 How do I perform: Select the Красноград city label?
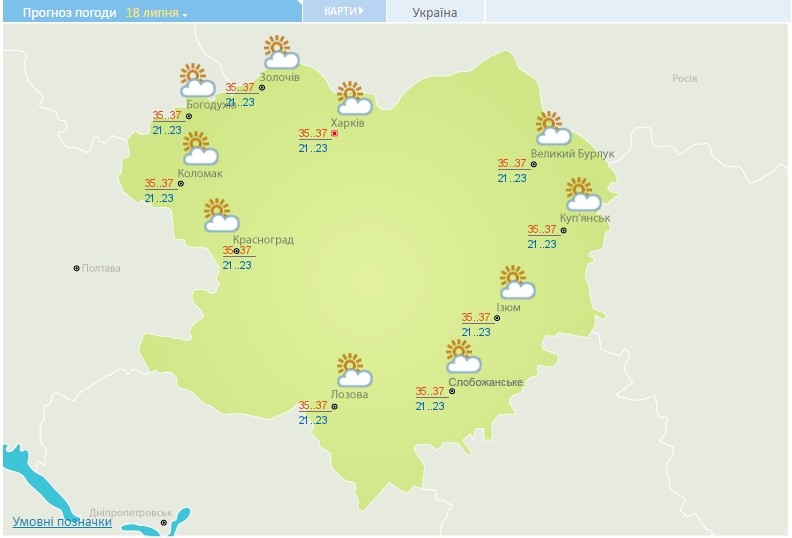tap(263, 239)
